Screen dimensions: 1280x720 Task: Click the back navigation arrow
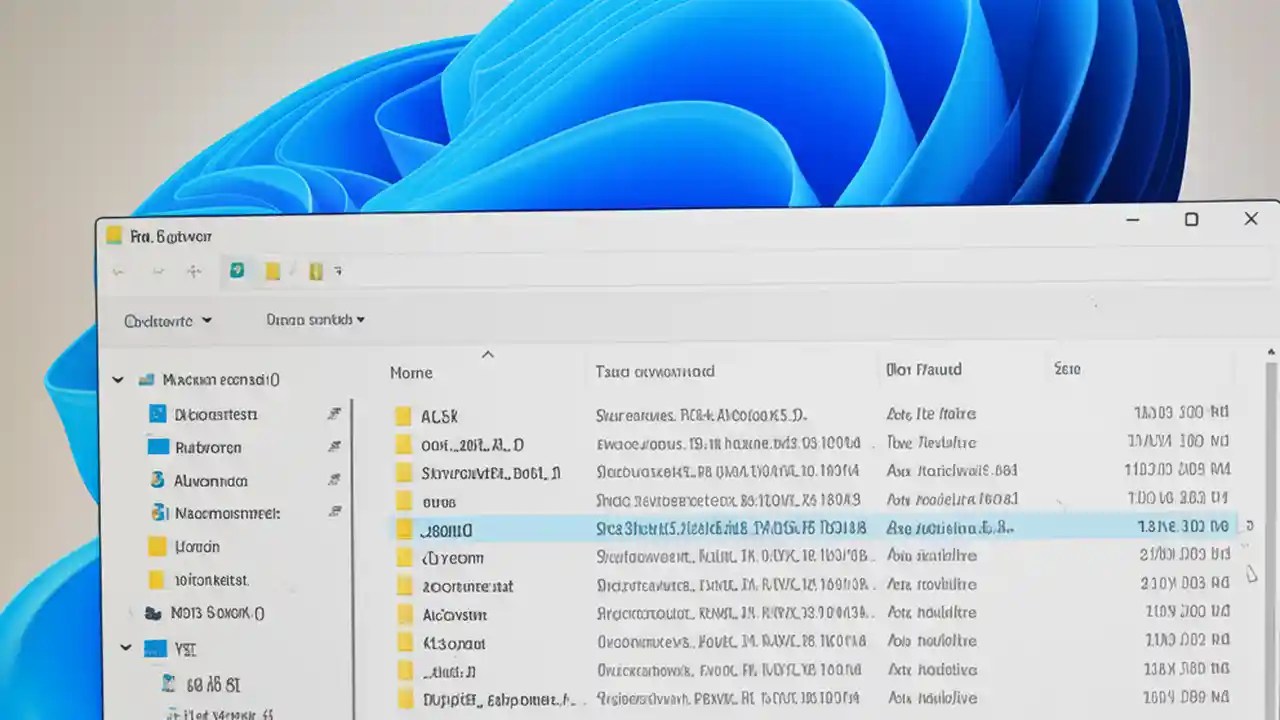[118, 271]
